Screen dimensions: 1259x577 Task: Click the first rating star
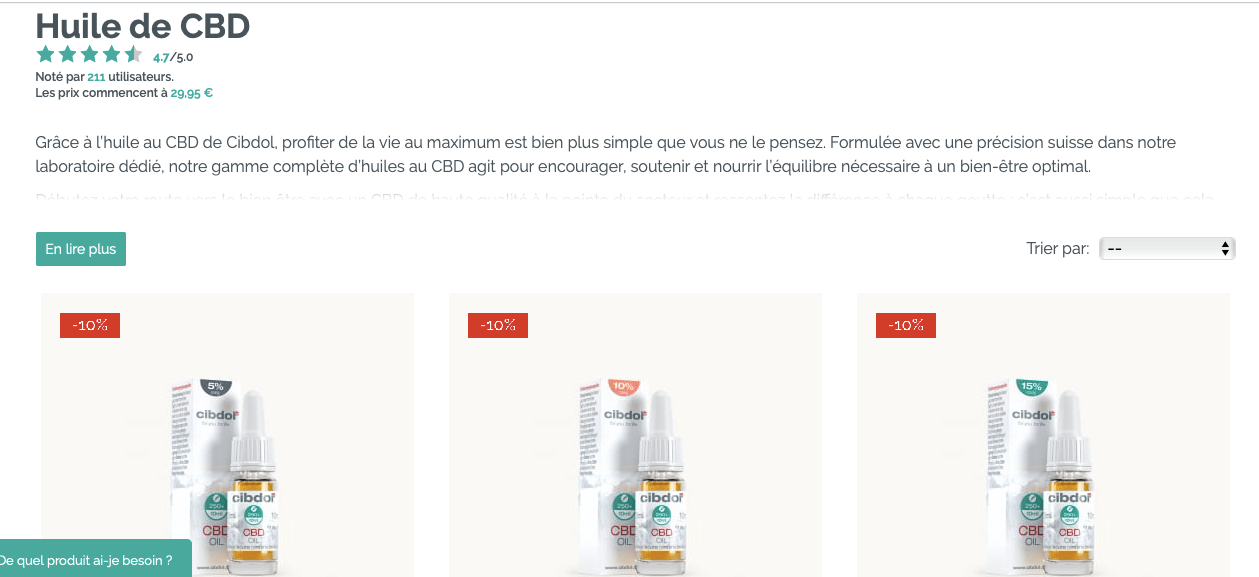point(45,55)
